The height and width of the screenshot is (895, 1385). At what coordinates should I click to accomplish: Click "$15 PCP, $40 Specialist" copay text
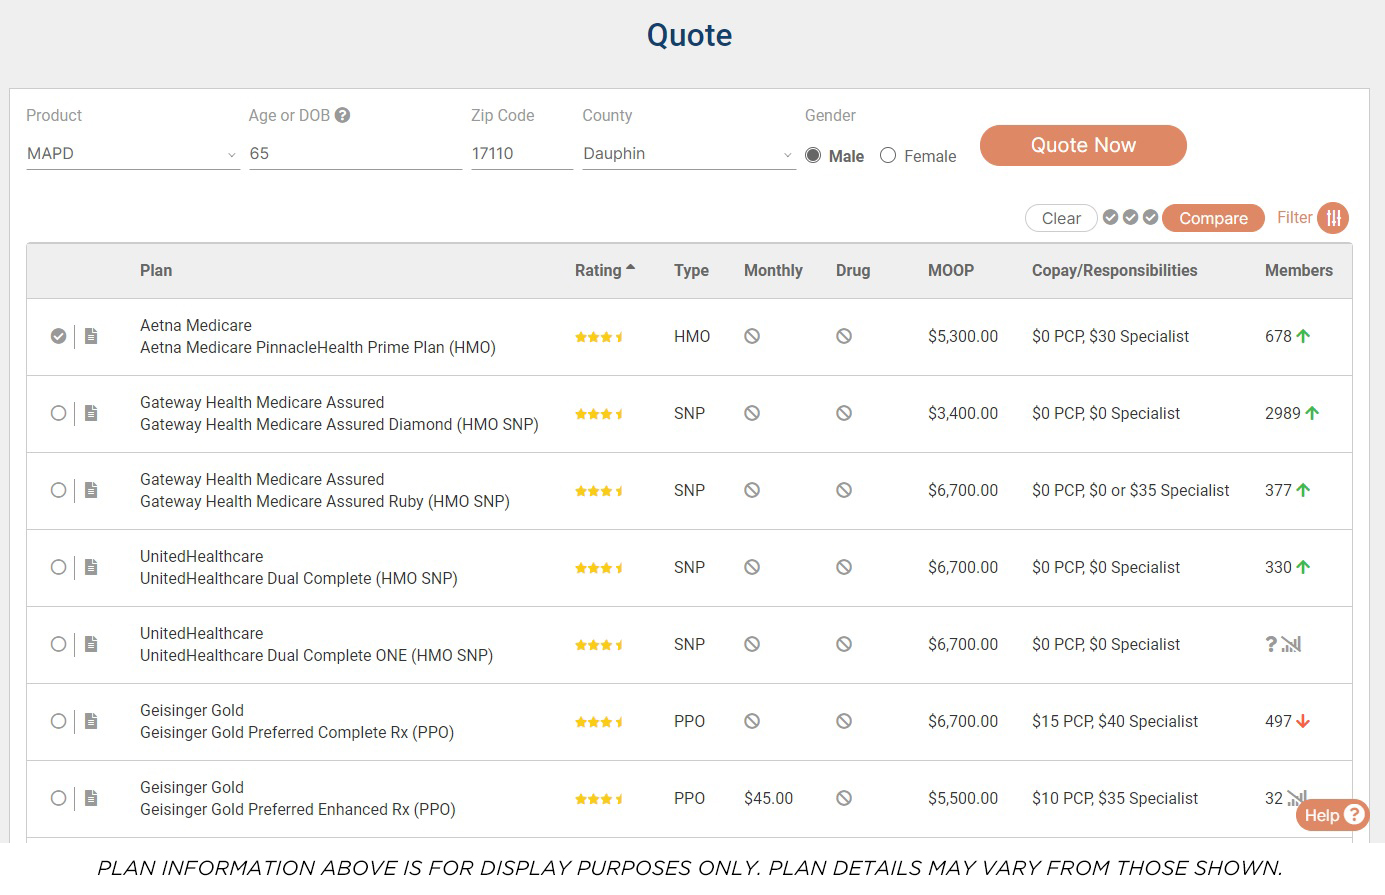coord(1115,721)
